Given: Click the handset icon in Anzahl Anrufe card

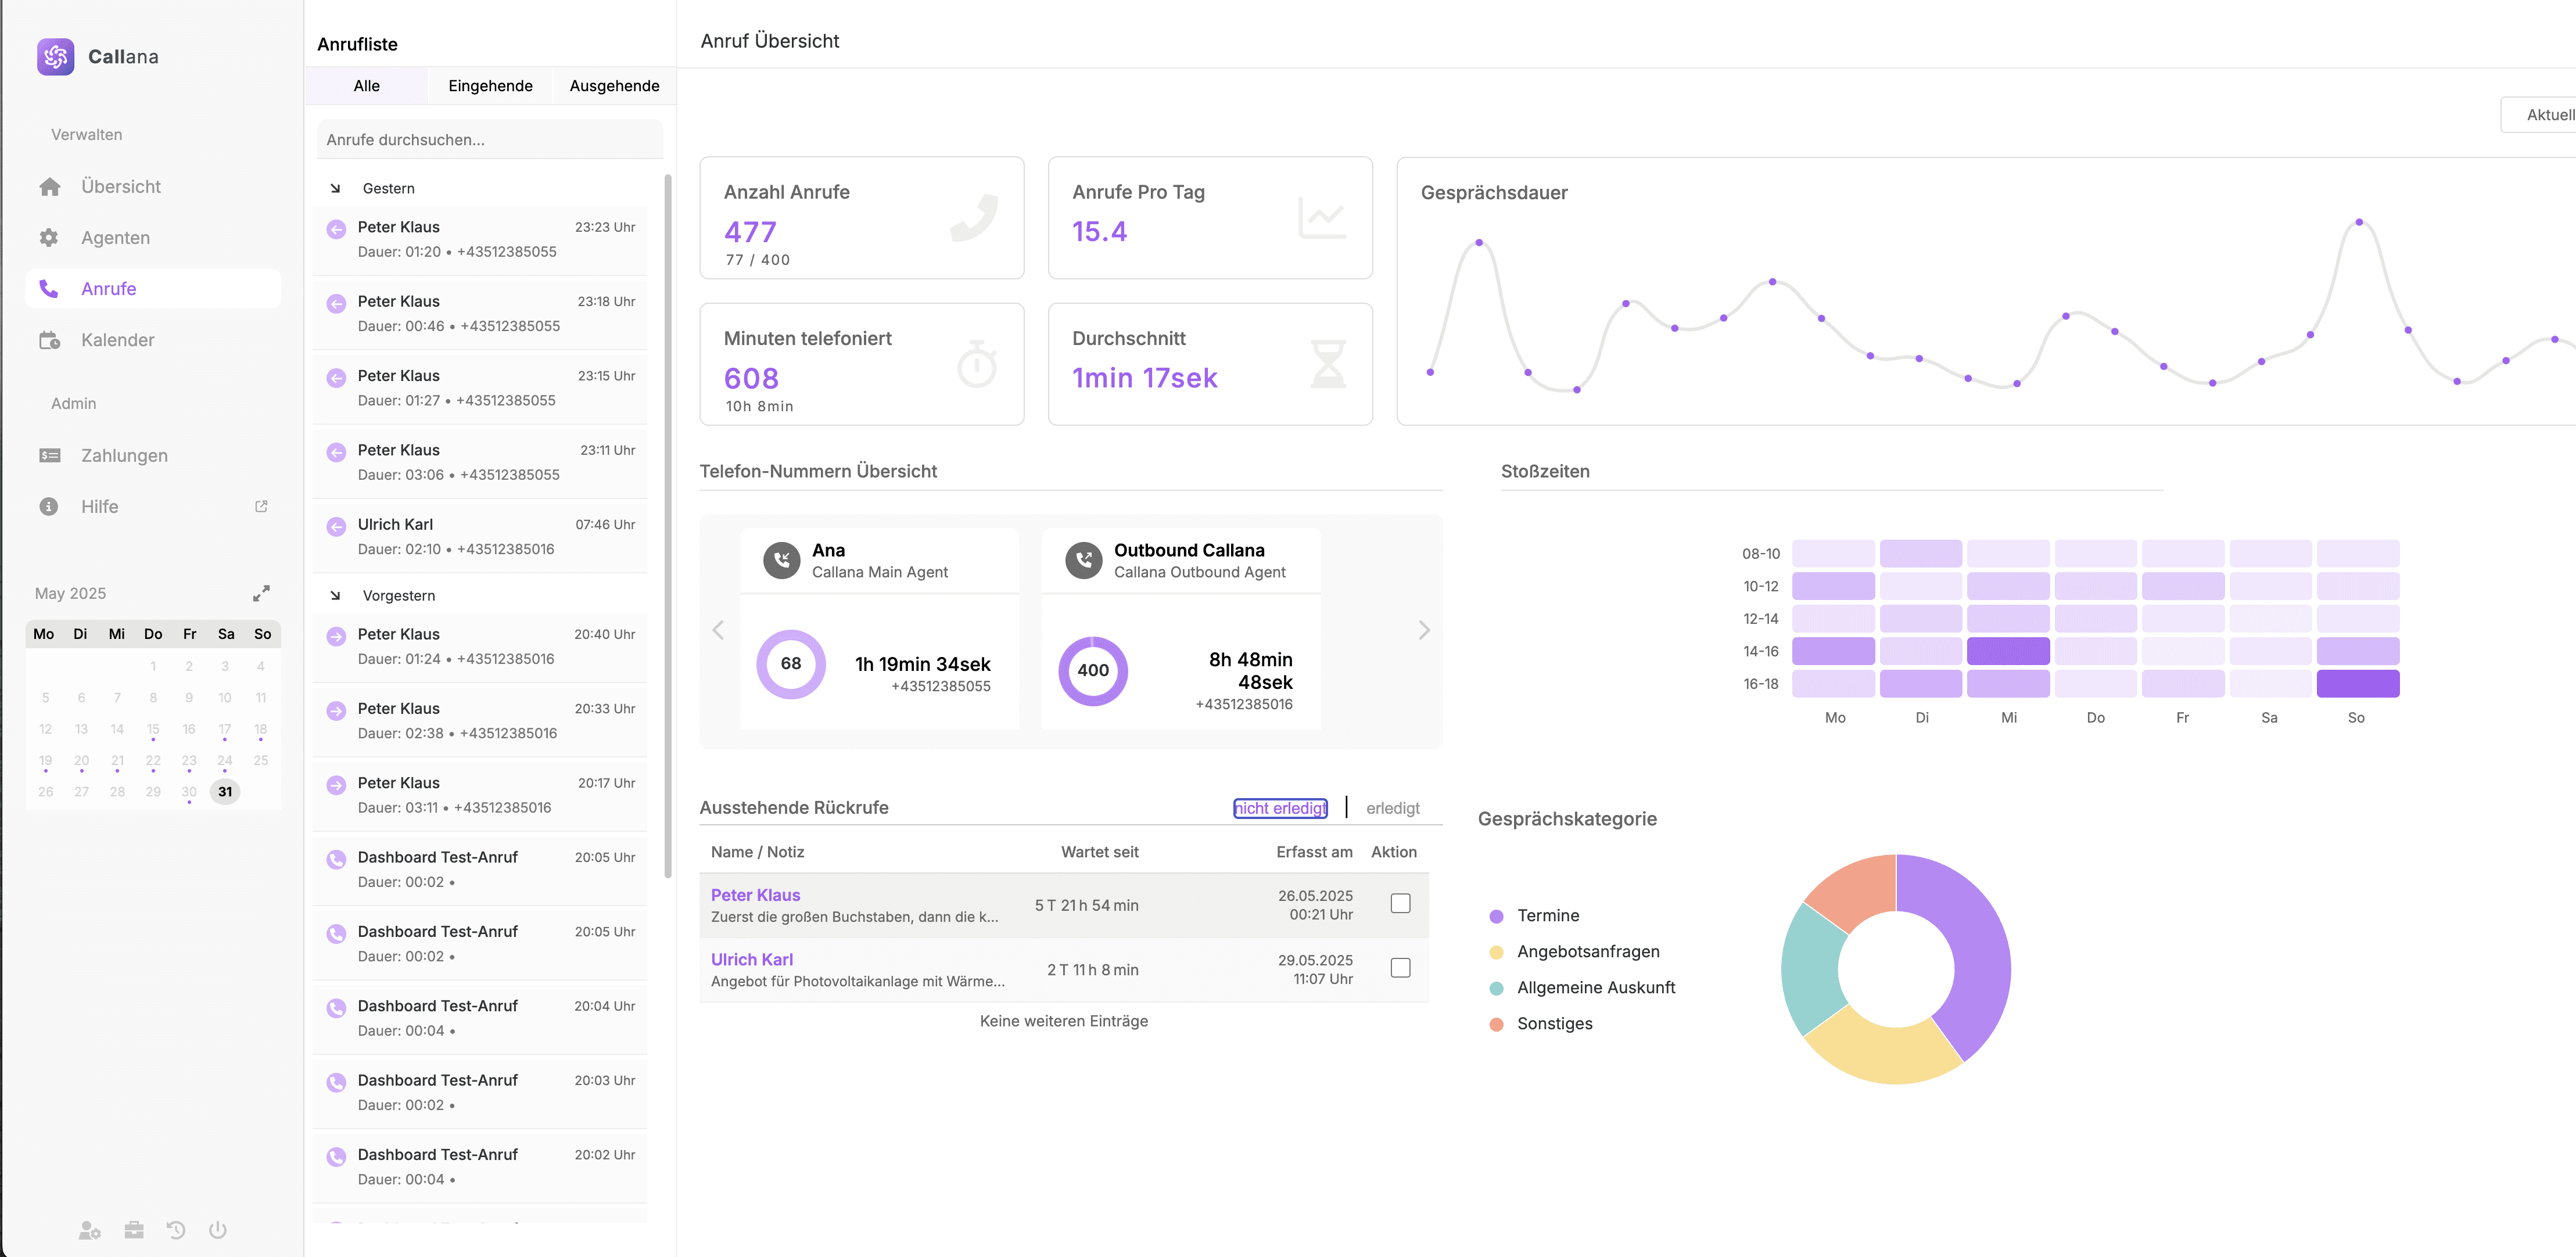Looking at the screenshot, I should point(974,218).
